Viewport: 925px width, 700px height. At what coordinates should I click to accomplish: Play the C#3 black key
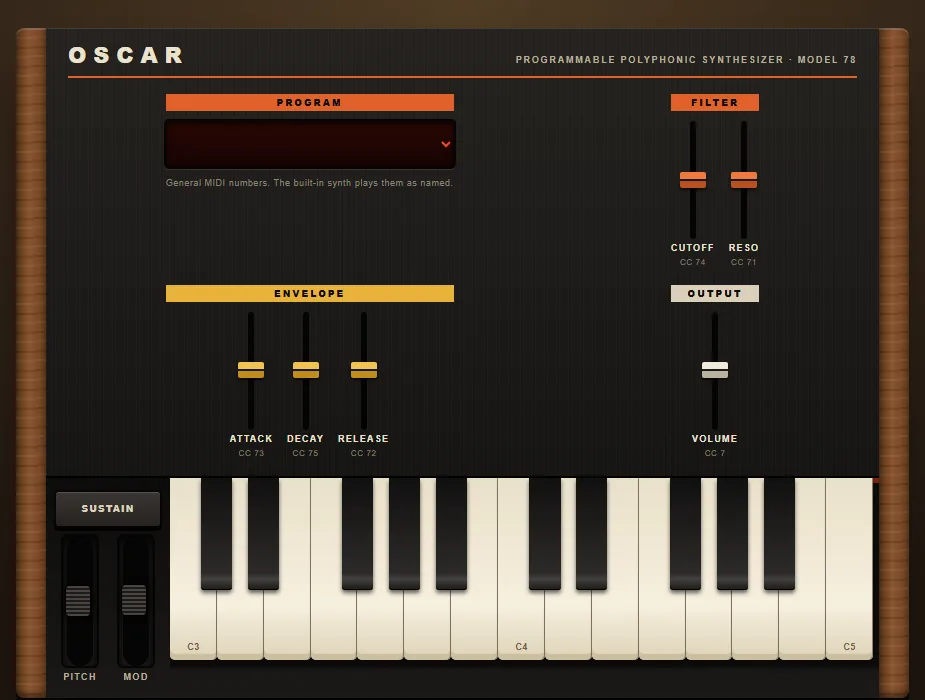click(x=217, y=533)
